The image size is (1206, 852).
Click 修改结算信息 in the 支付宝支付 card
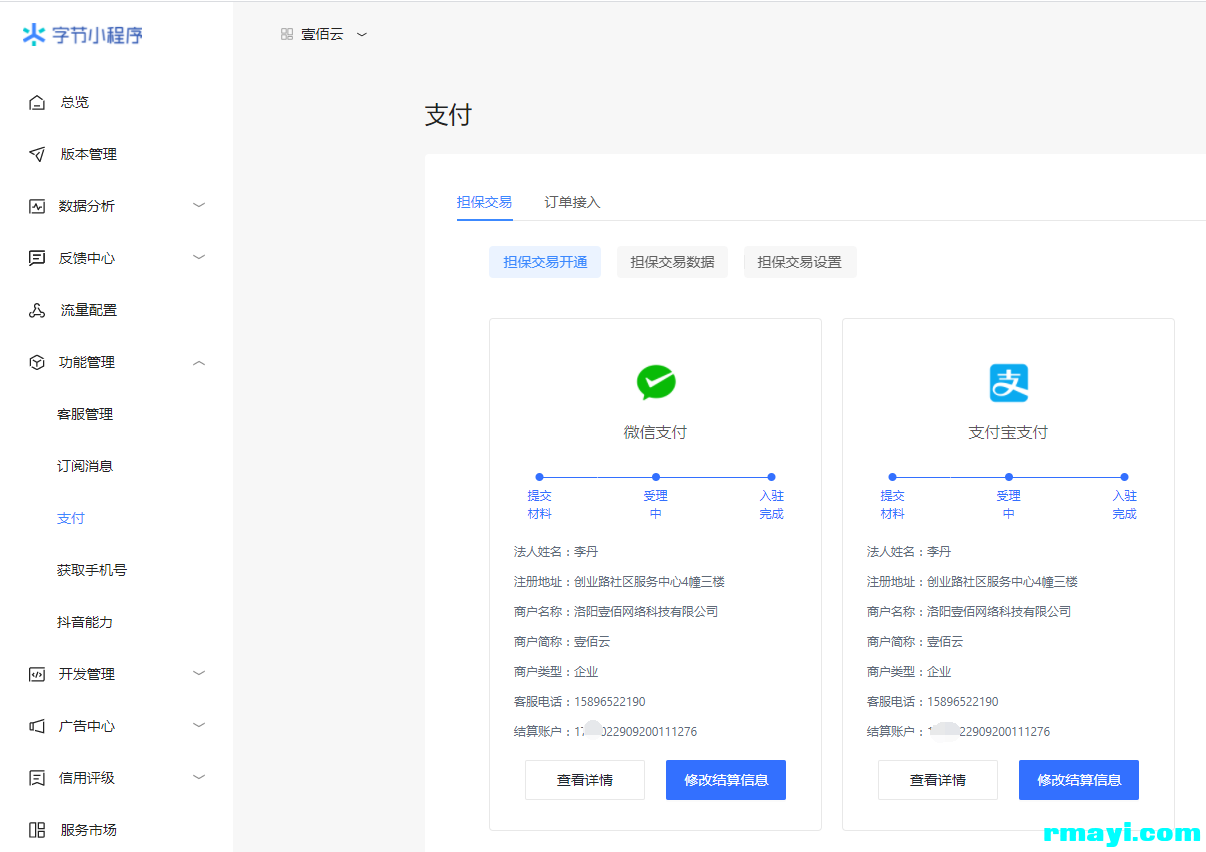pyautogui.click(x=1079, y=780)
